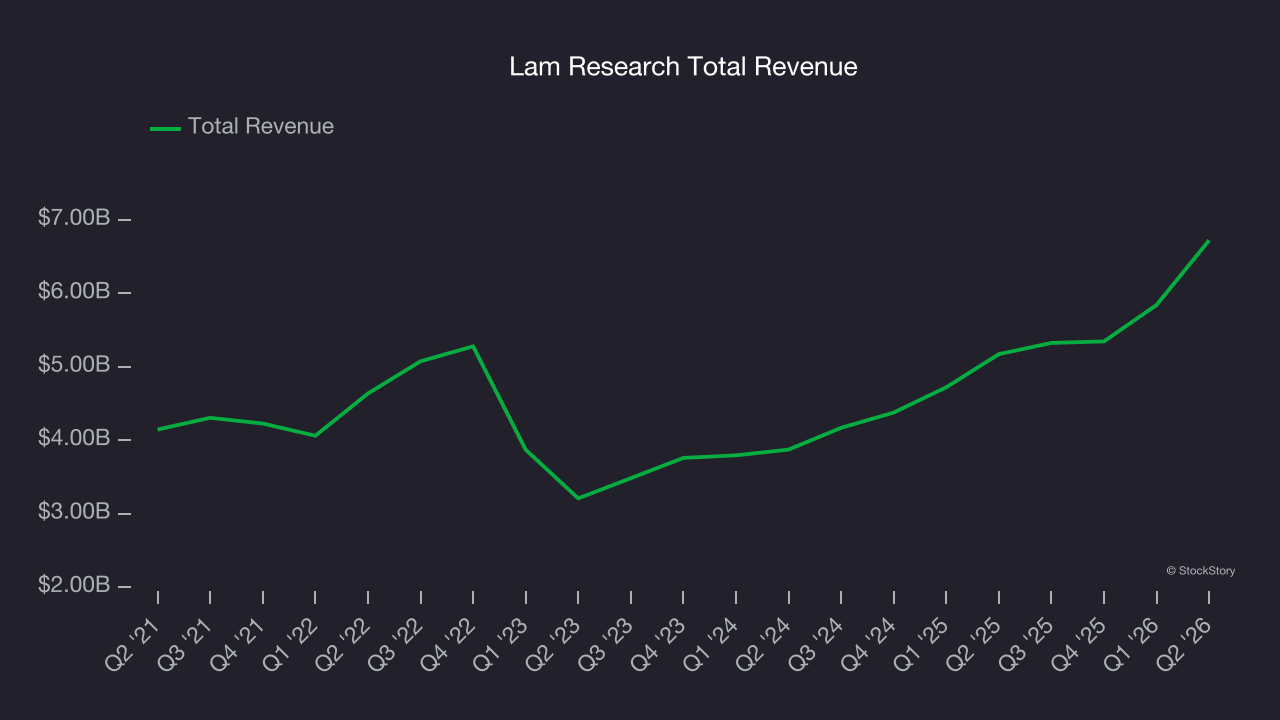Click the Q4 '25 x-axis label
The image size is (1280, 720).
coord(1080,643)
